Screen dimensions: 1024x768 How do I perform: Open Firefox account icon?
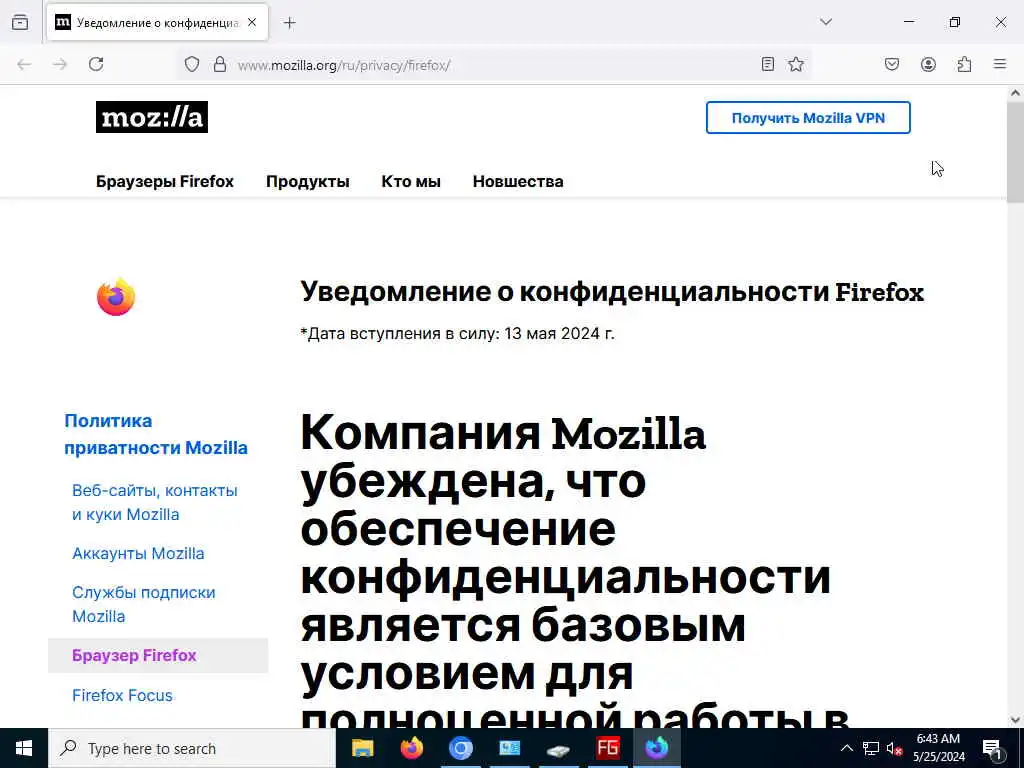coord(928,64)
